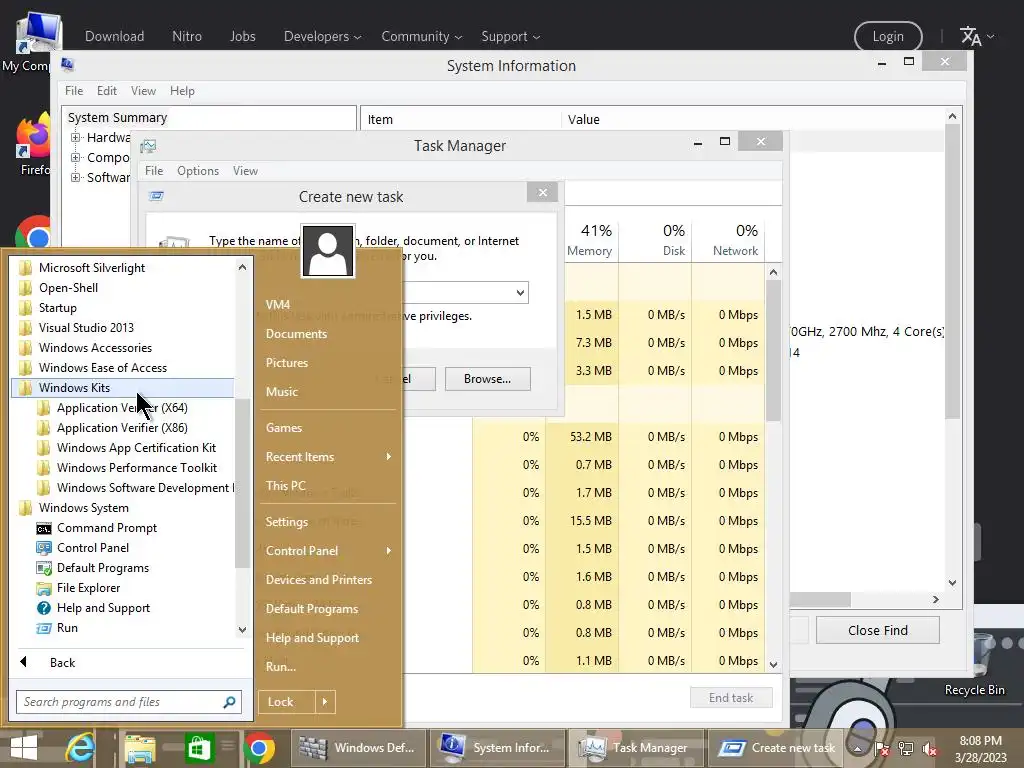Open Help and Support in programs list

[103, 608]
